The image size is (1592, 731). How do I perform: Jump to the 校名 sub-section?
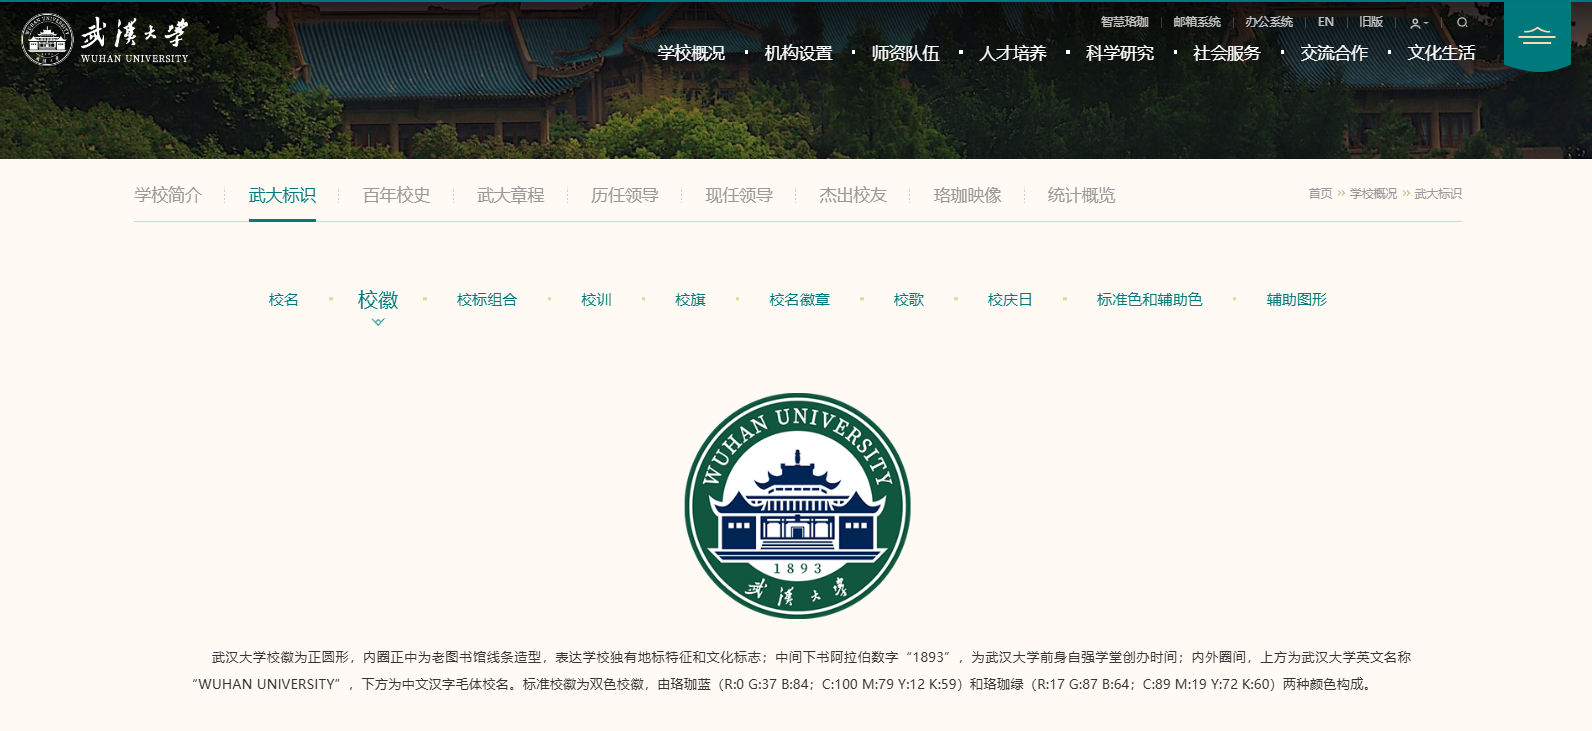[283, 300]
